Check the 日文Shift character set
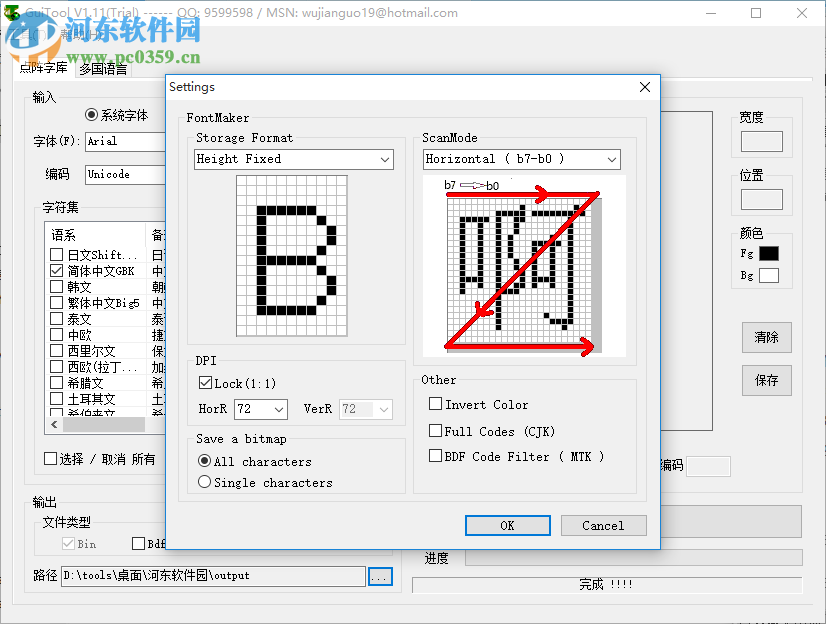 point(55,254)
